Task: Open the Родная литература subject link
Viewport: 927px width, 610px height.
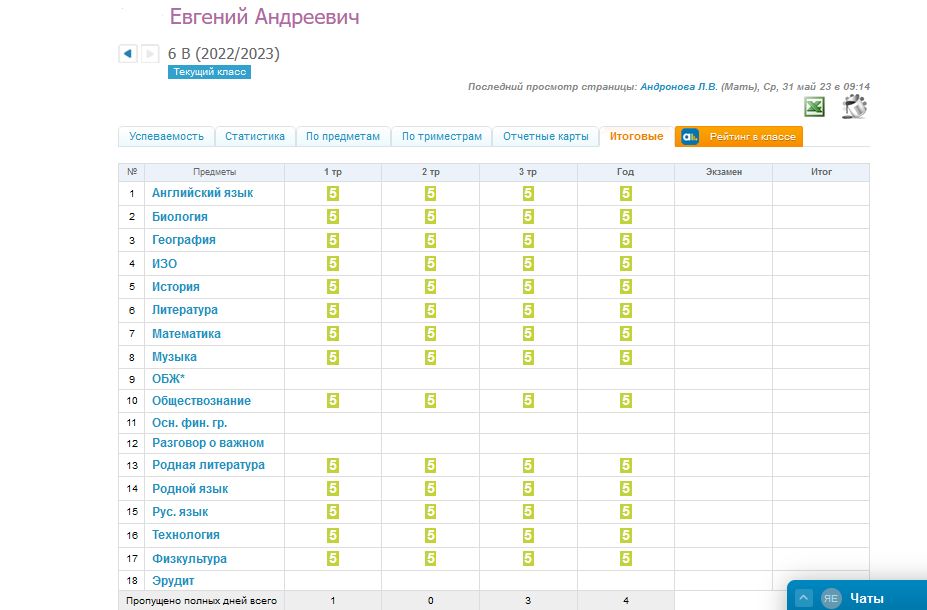Action: [x=208, y=465]
